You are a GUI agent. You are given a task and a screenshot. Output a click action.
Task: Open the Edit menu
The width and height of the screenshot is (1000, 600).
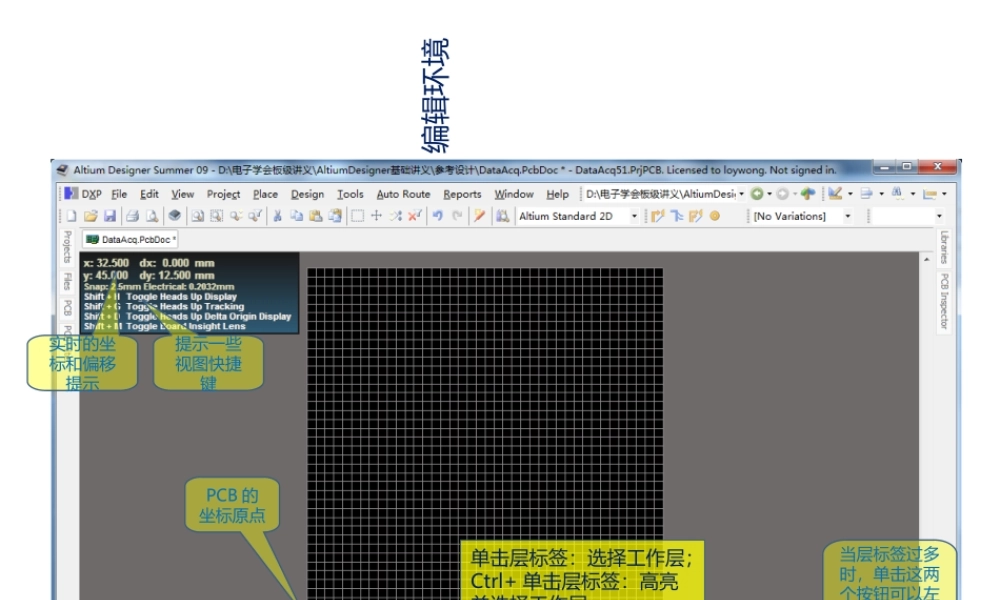tap(149, 194)
